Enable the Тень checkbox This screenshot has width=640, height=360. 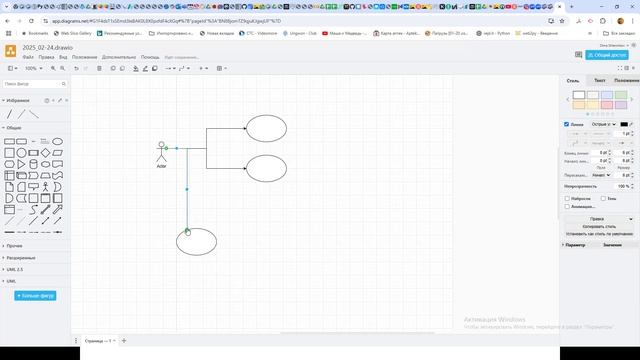point(603,198)
